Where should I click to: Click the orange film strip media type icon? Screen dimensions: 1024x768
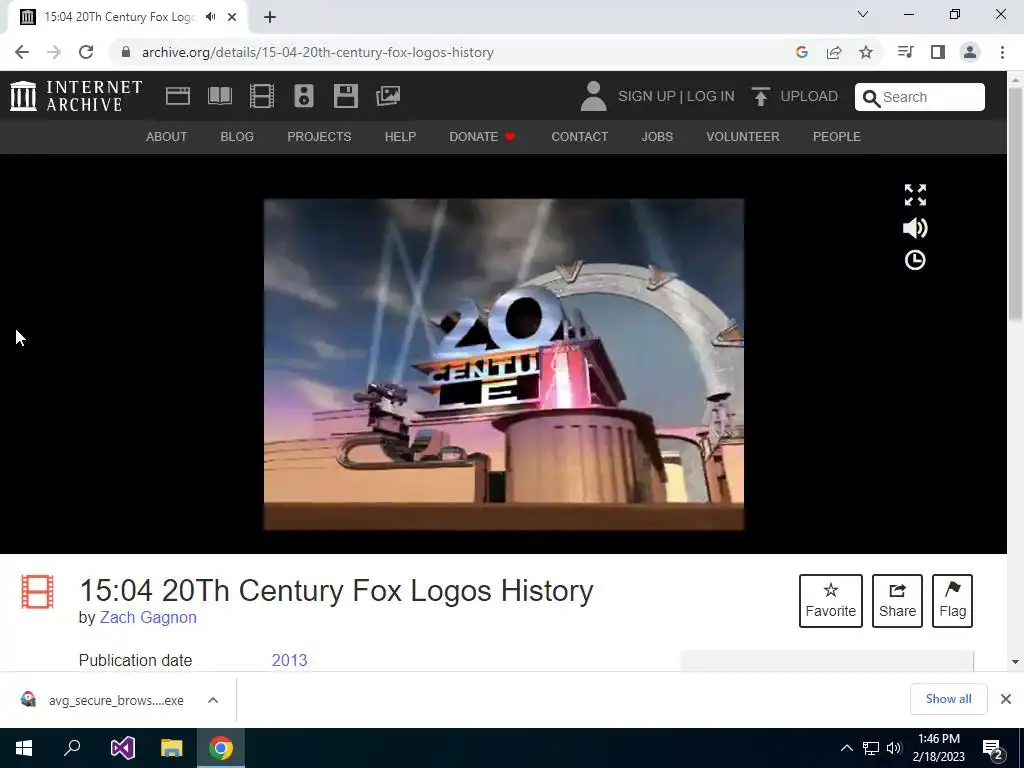coord(37,592)
